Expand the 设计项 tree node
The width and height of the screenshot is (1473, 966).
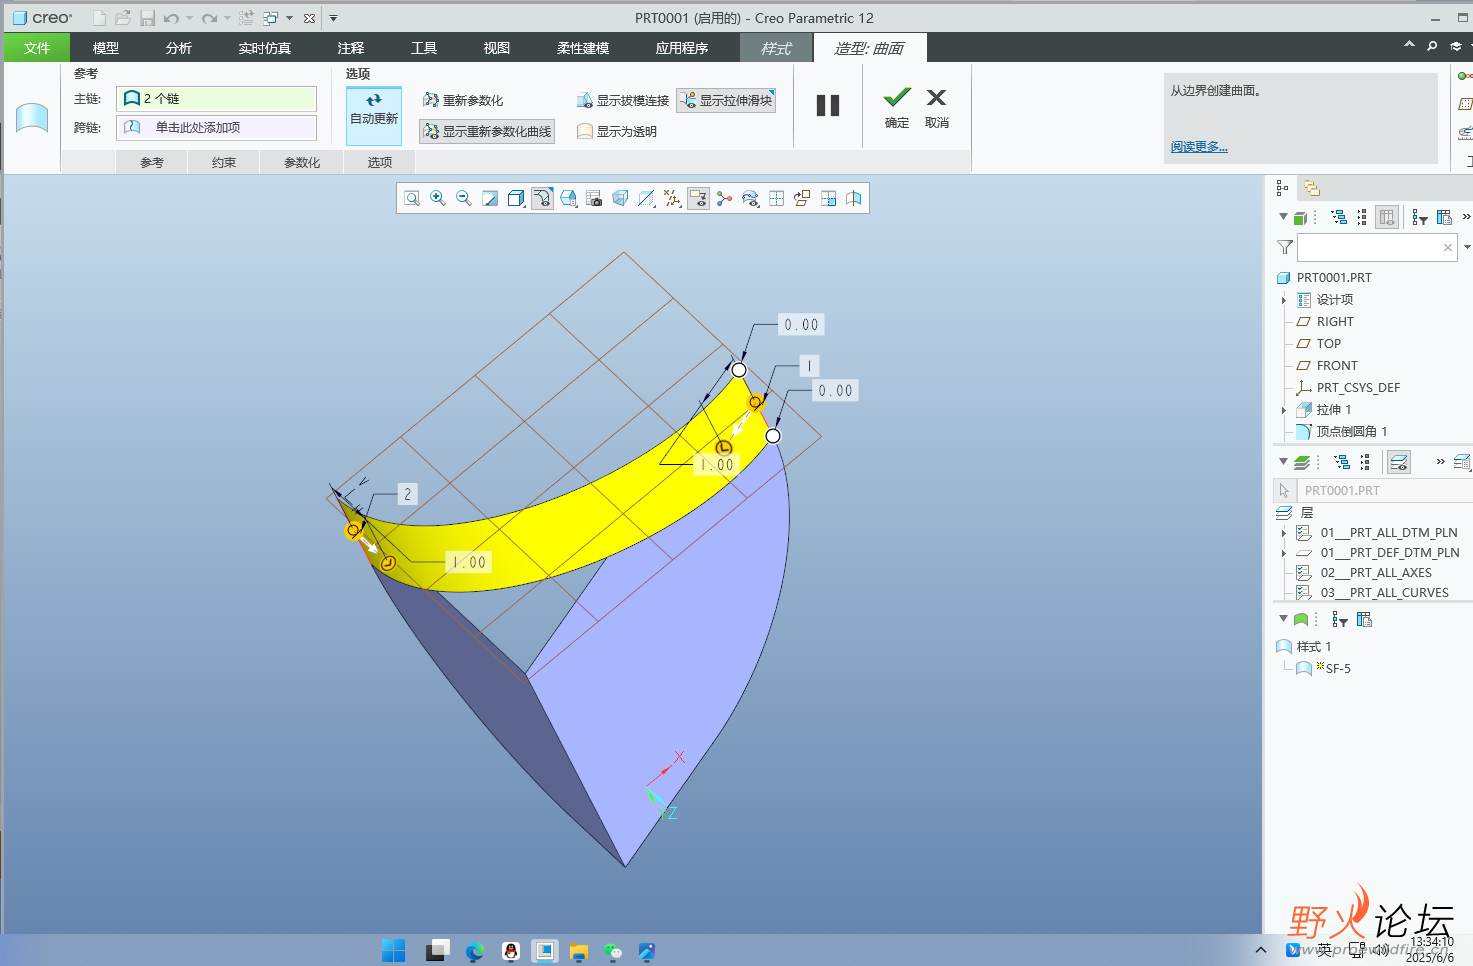(x=1284, y=300)
